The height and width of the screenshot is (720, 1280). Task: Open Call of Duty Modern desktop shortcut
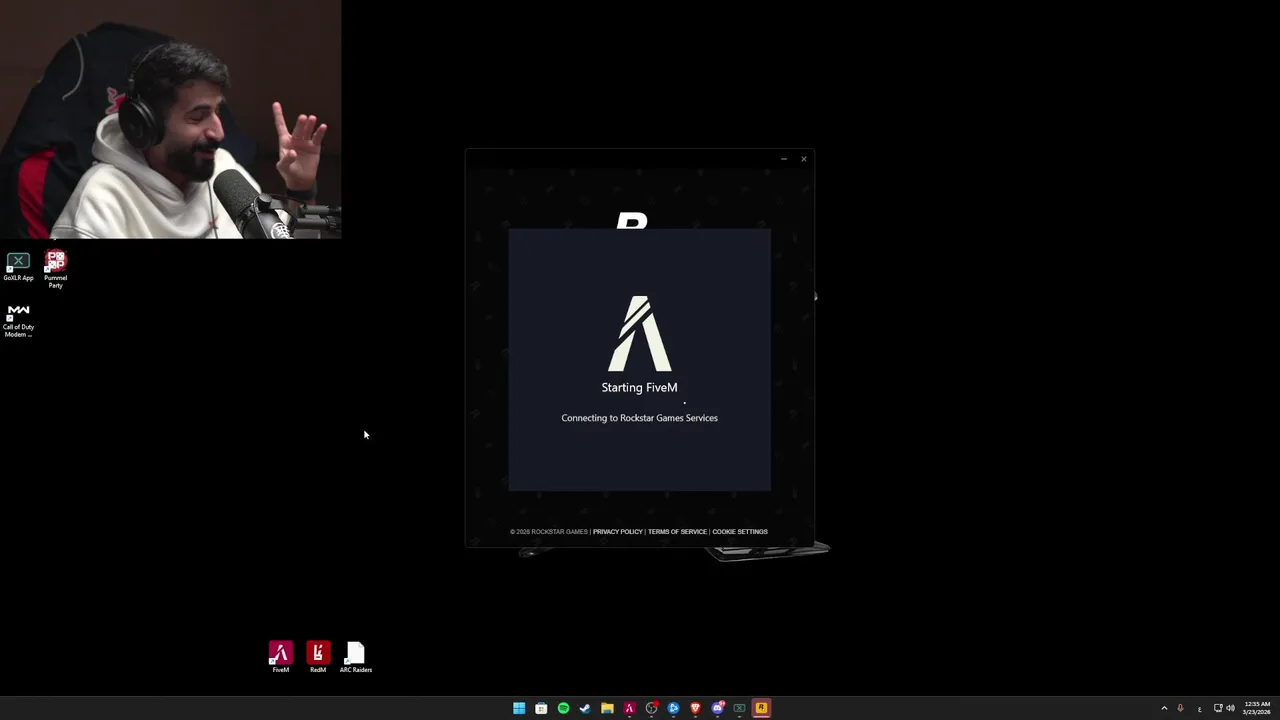[18, 320]
